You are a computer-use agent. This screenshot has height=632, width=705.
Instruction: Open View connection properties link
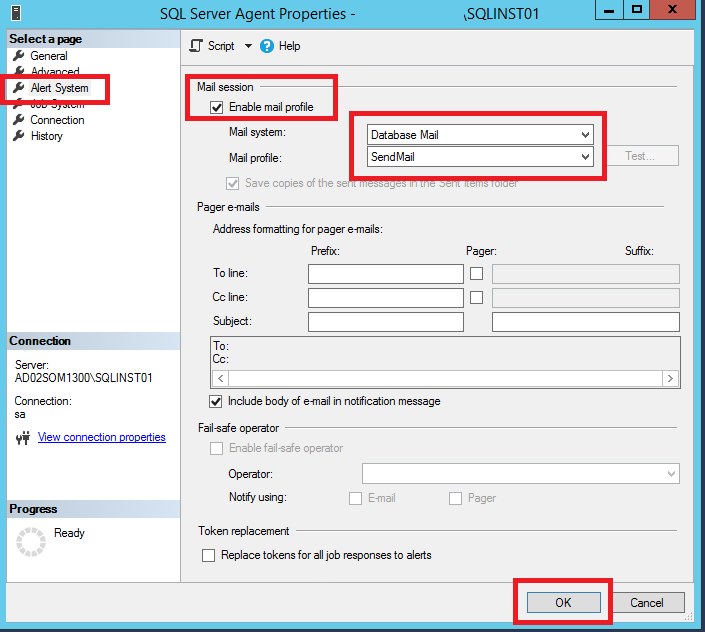(x=101, y=437)
